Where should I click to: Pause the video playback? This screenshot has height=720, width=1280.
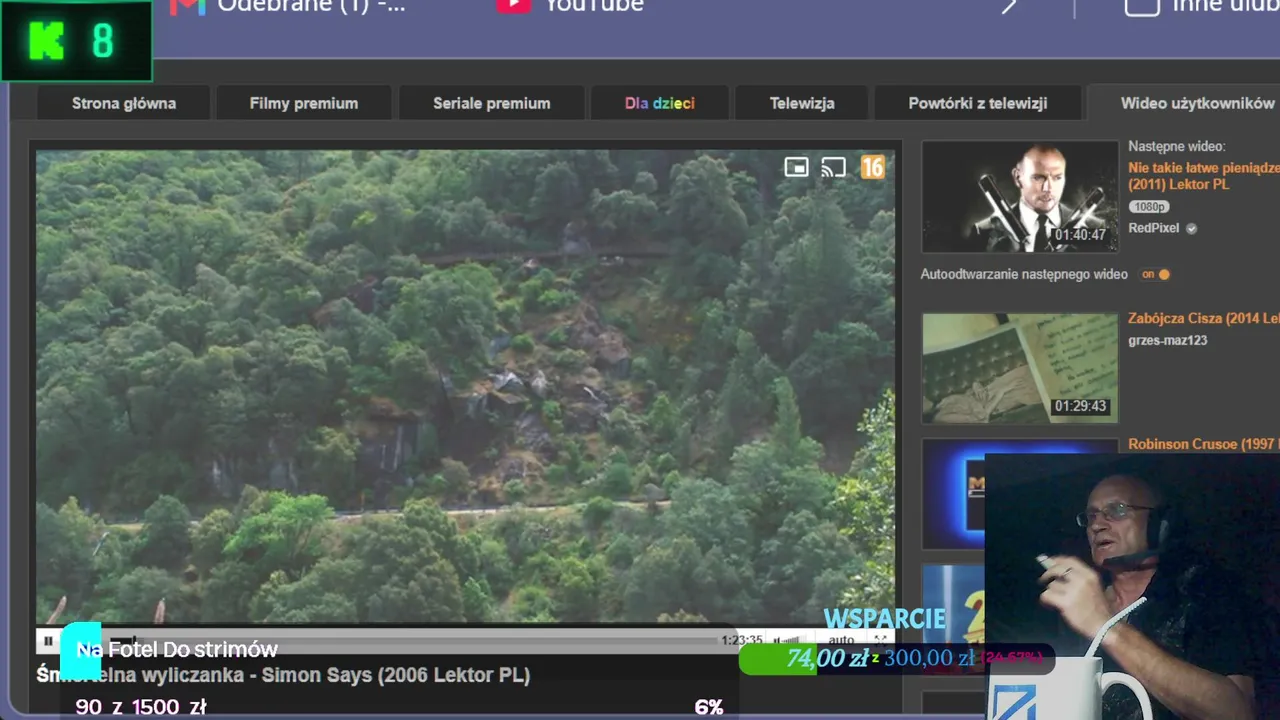(48, 640)
